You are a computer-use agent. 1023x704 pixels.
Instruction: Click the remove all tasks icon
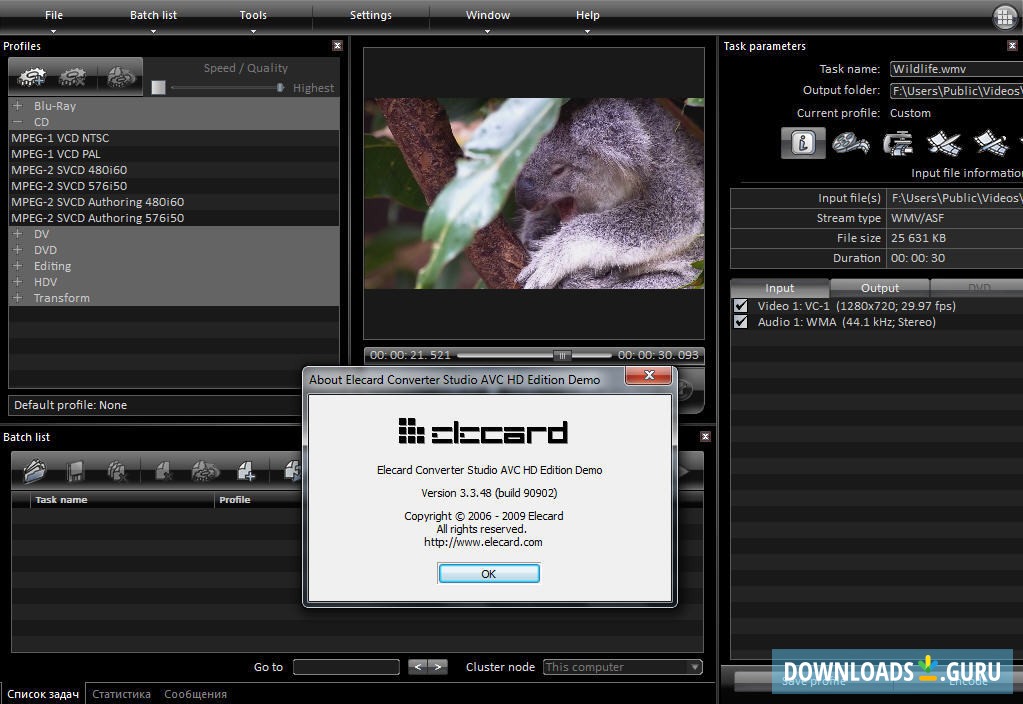click(117, 470)
